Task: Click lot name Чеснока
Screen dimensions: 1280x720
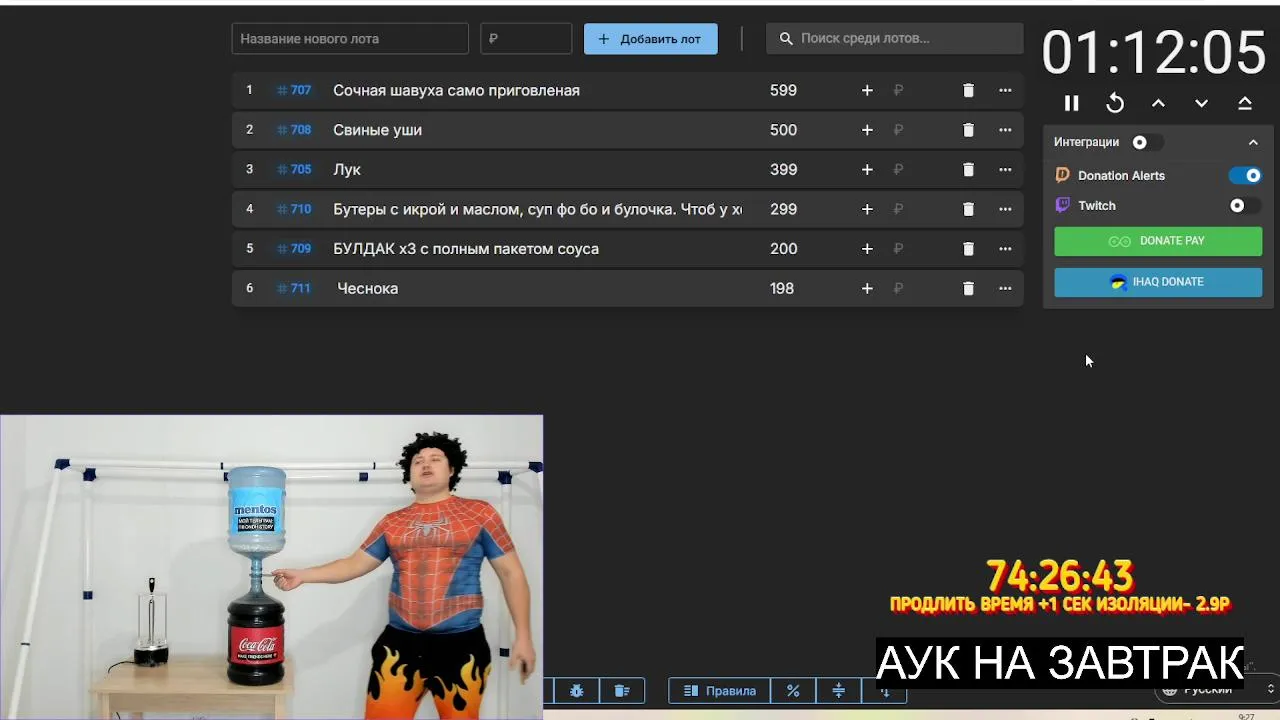Action: pos(367,288)
